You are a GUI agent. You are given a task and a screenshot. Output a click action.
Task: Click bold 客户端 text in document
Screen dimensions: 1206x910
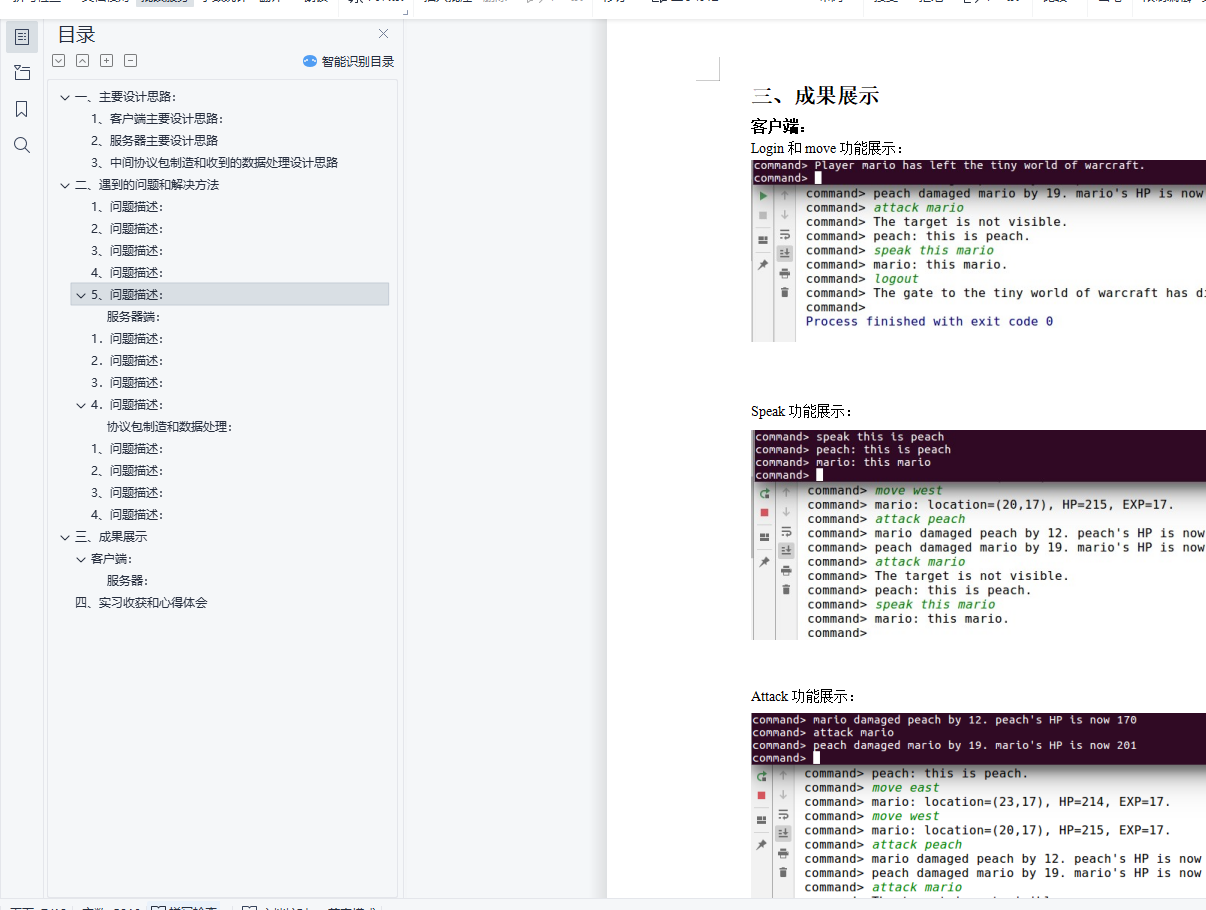[x=778, y=127]
